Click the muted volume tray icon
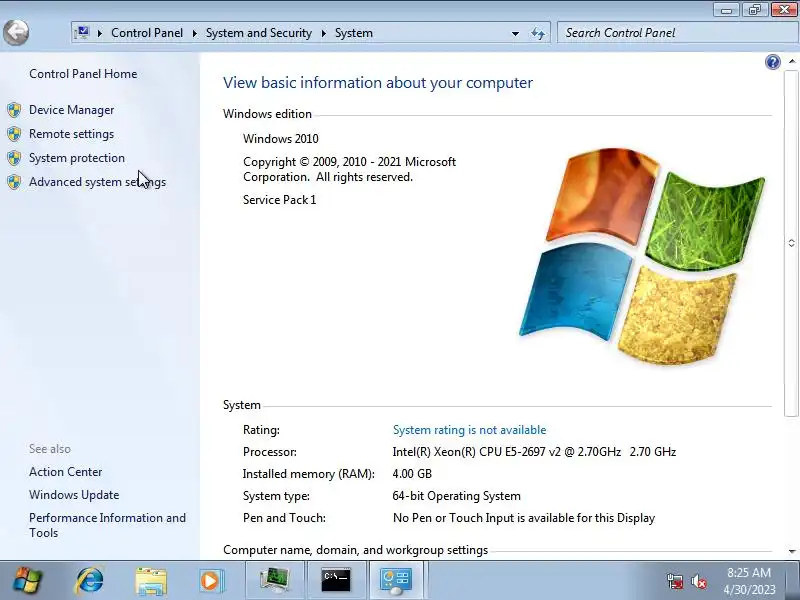Screen dimensions: 800x600 699,581
